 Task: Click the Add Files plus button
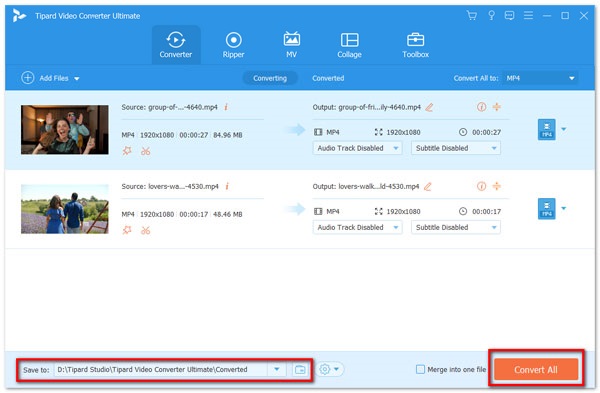click(x=28, y=78)
